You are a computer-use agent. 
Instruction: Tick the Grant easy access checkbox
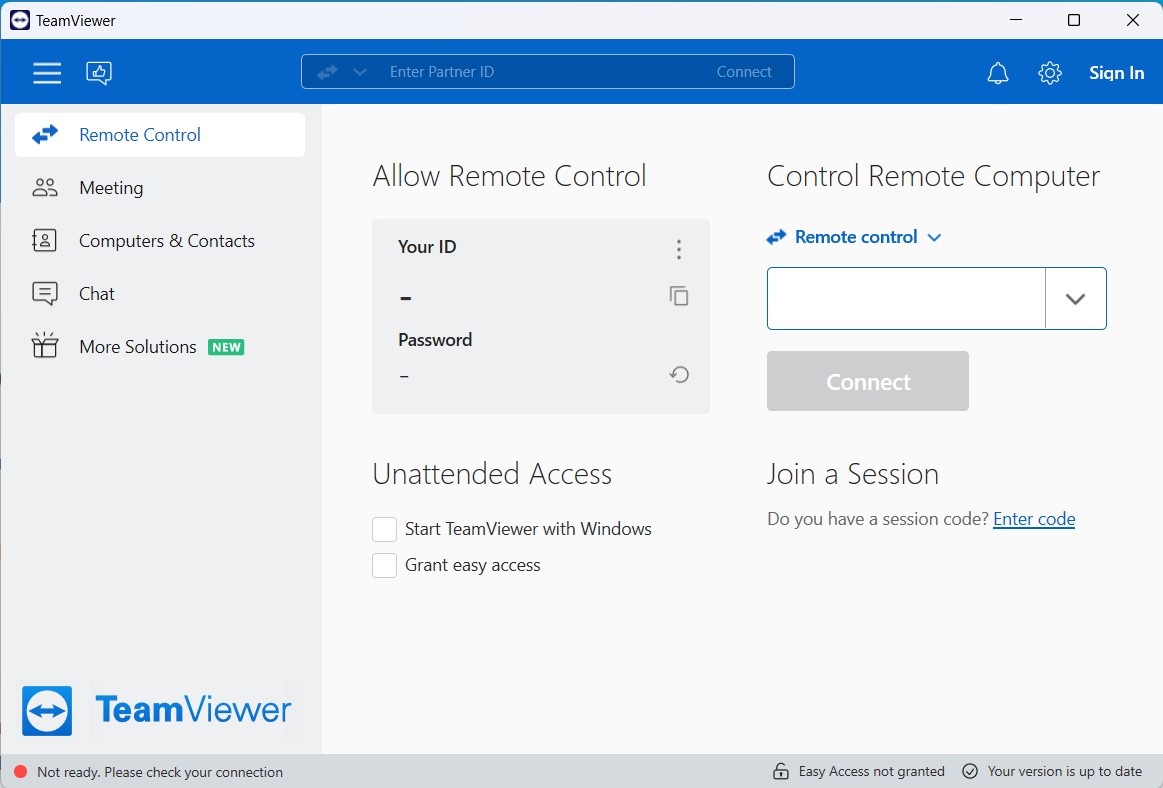pos(384,565)
